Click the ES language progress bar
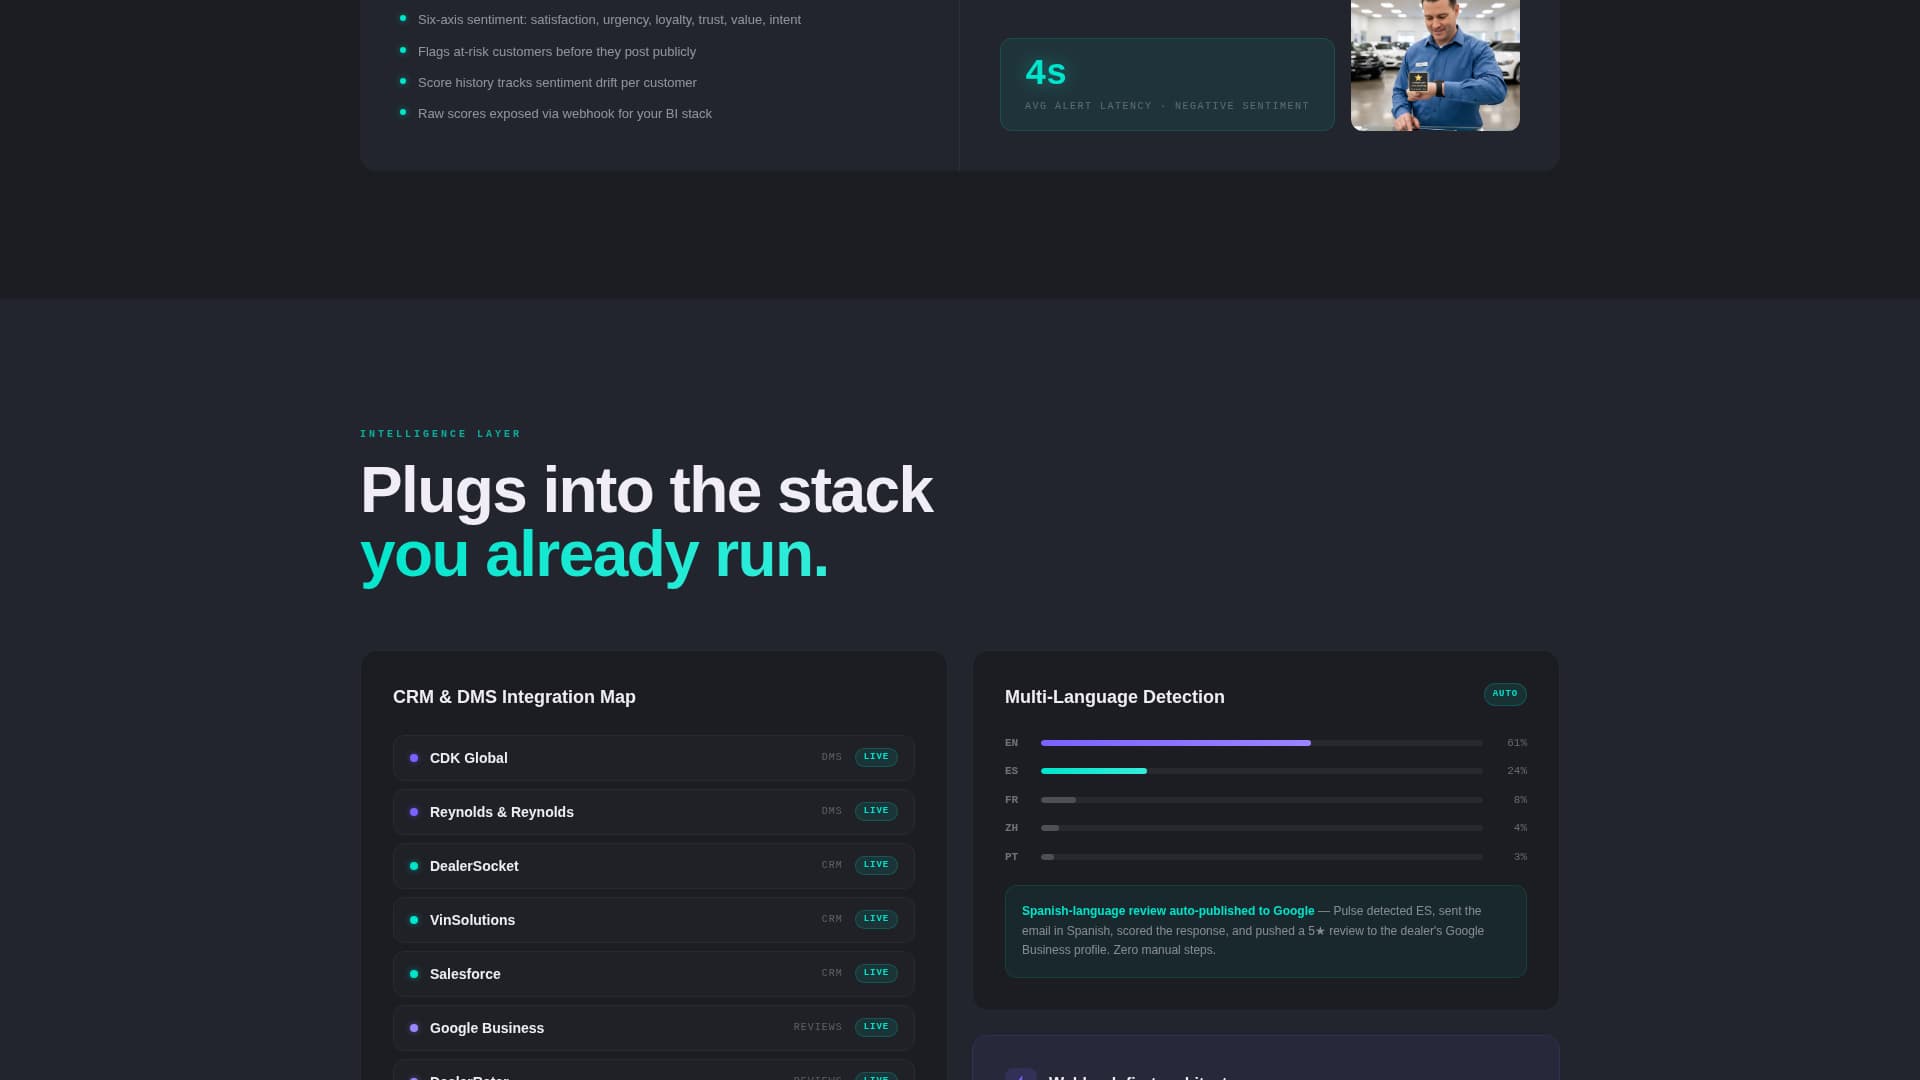 tap(1262, 771)
